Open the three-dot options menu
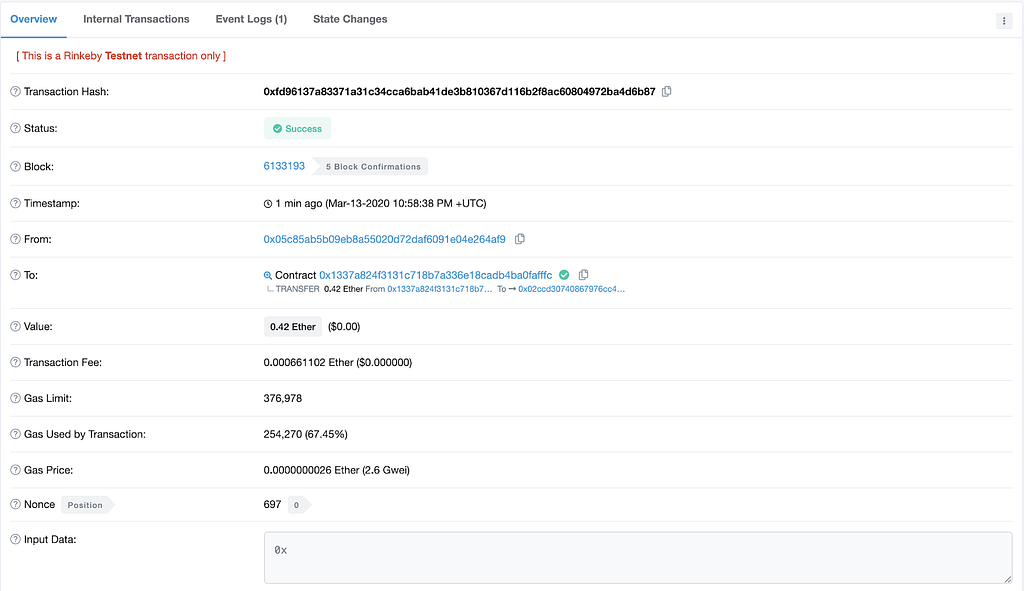This screenshot has height=591, width=1024. (1004, 21)
